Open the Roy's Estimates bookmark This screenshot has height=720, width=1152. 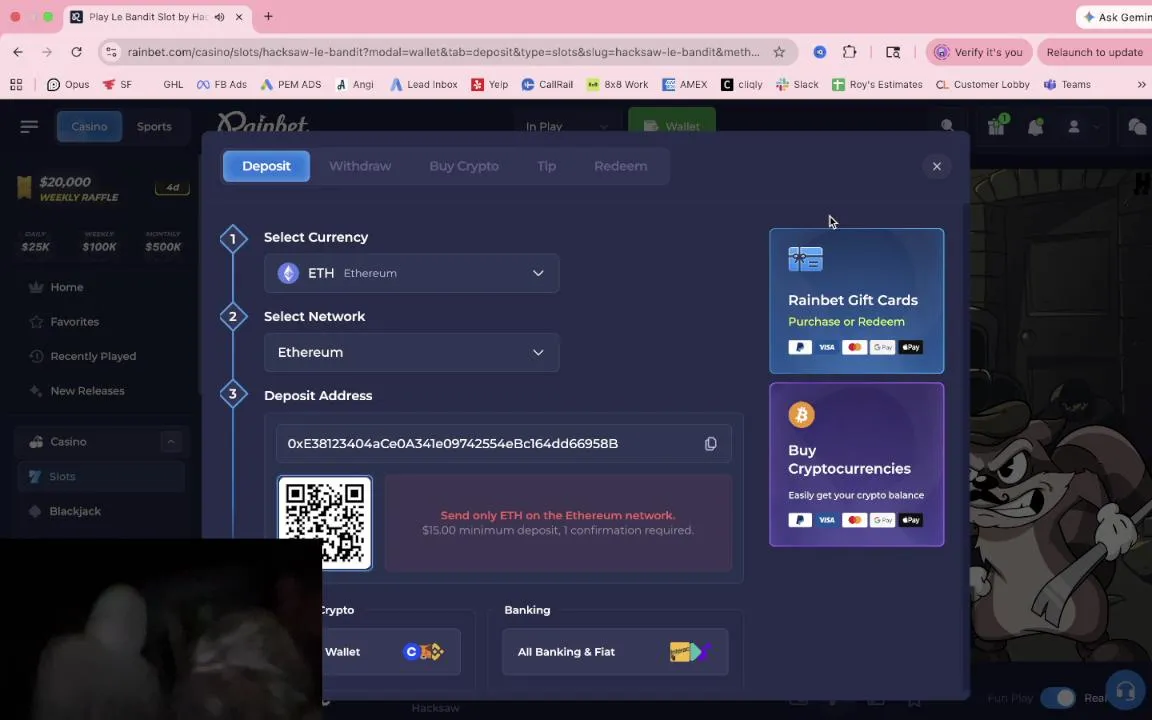click(x=877, y=84)
